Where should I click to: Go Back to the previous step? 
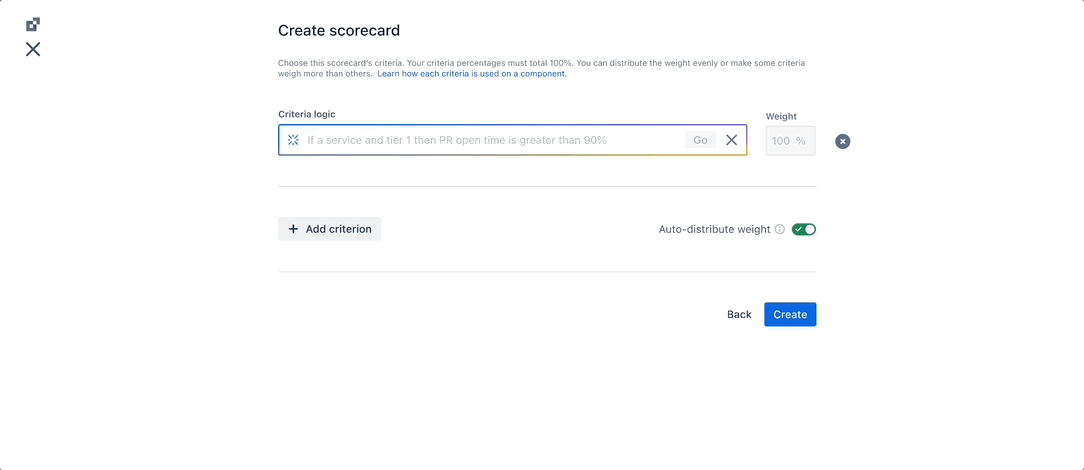pyautogui.click(x=739, y=314)
